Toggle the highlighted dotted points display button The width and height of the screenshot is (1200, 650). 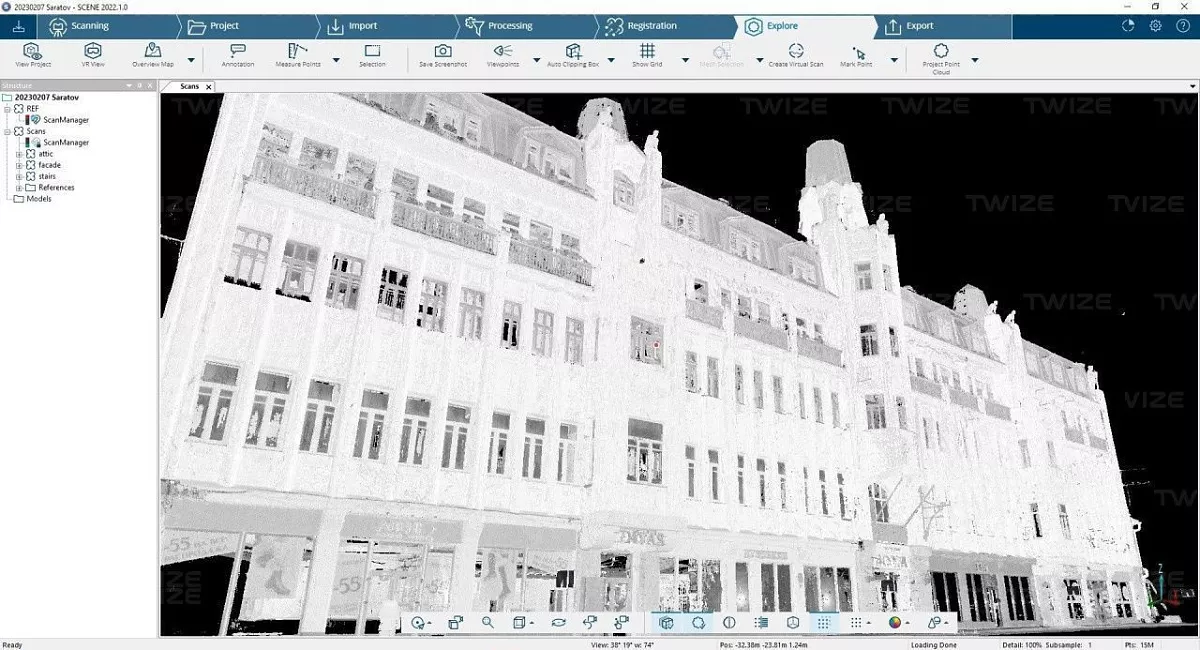[824, 622]
